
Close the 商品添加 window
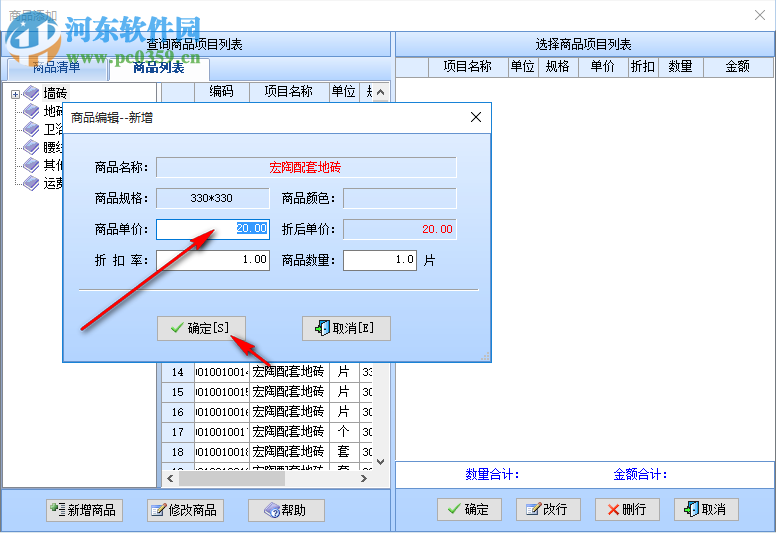760,15
